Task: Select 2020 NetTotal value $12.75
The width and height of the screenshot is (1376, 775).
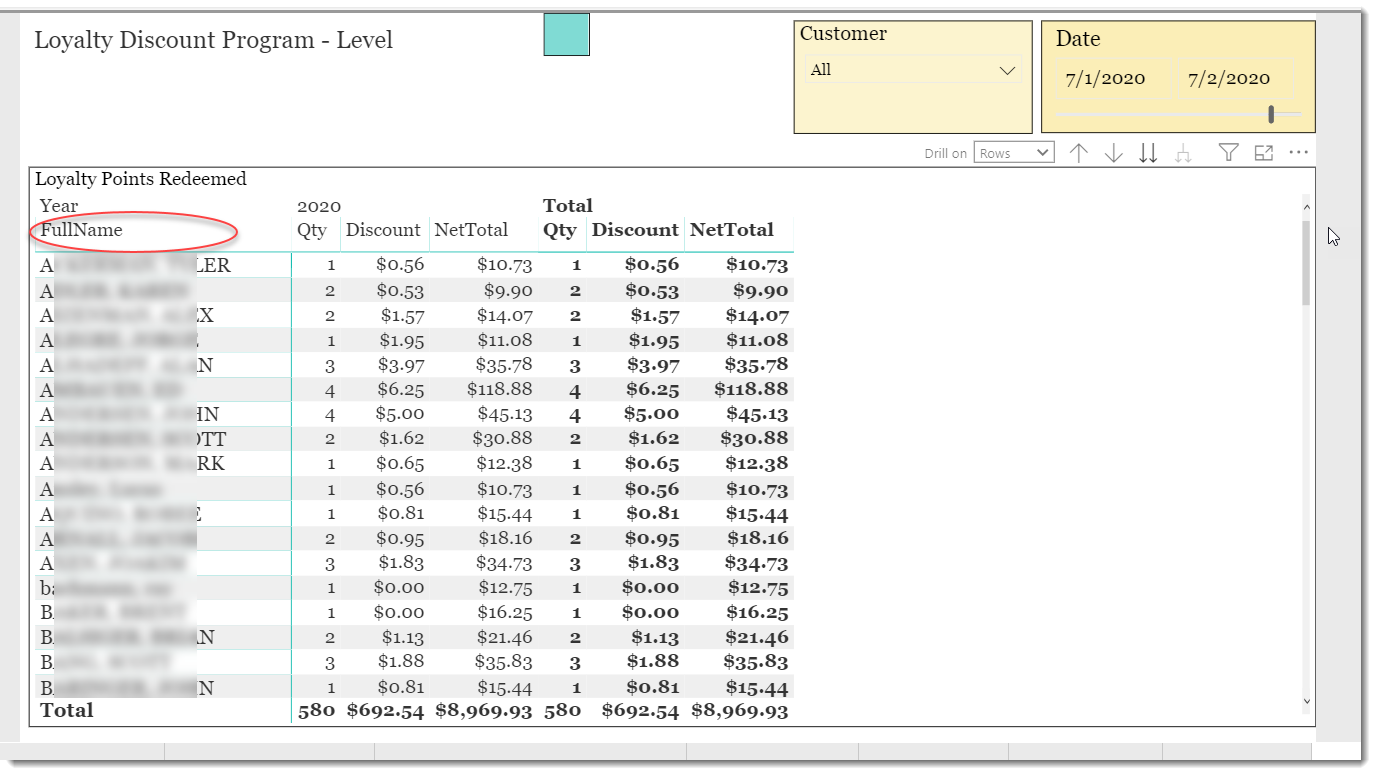Action: coord(504,588)
